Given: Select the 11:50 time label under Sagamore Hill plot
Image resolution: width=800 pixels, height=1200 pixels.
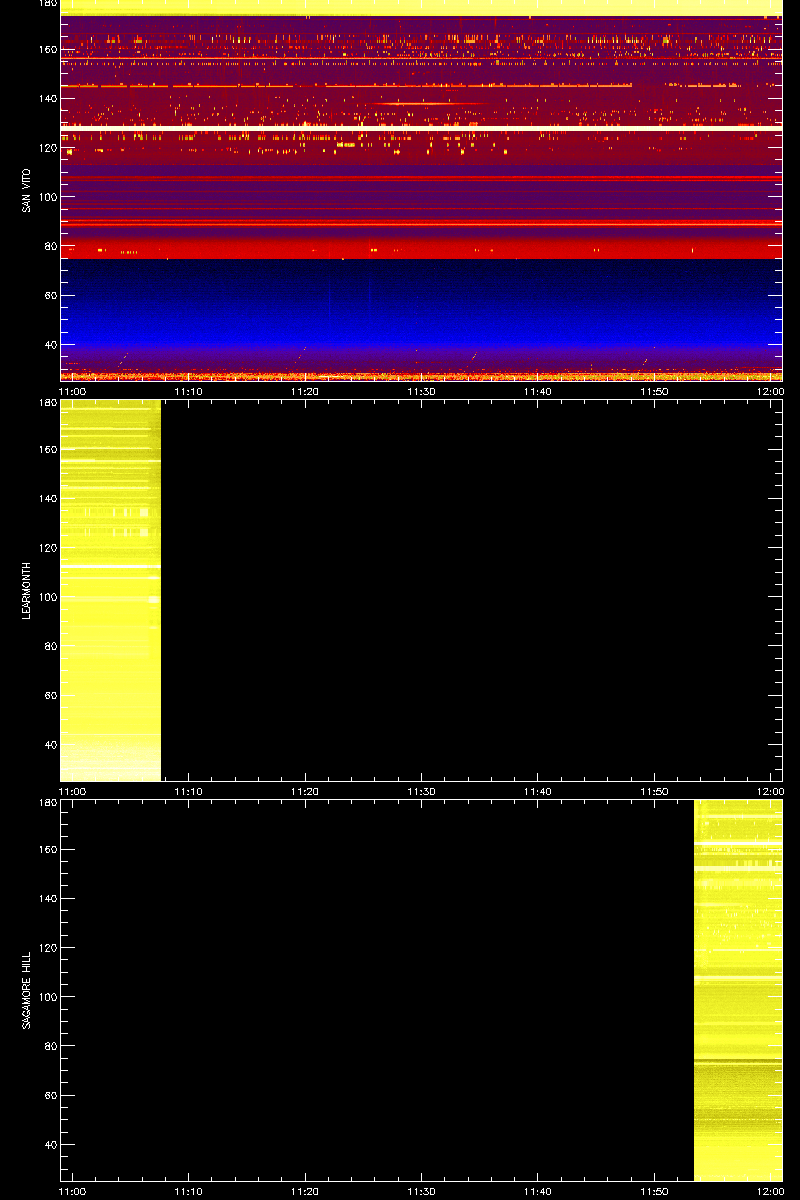Looking at the screenshot, I should pyautogui.click(x=654, y=1191).
